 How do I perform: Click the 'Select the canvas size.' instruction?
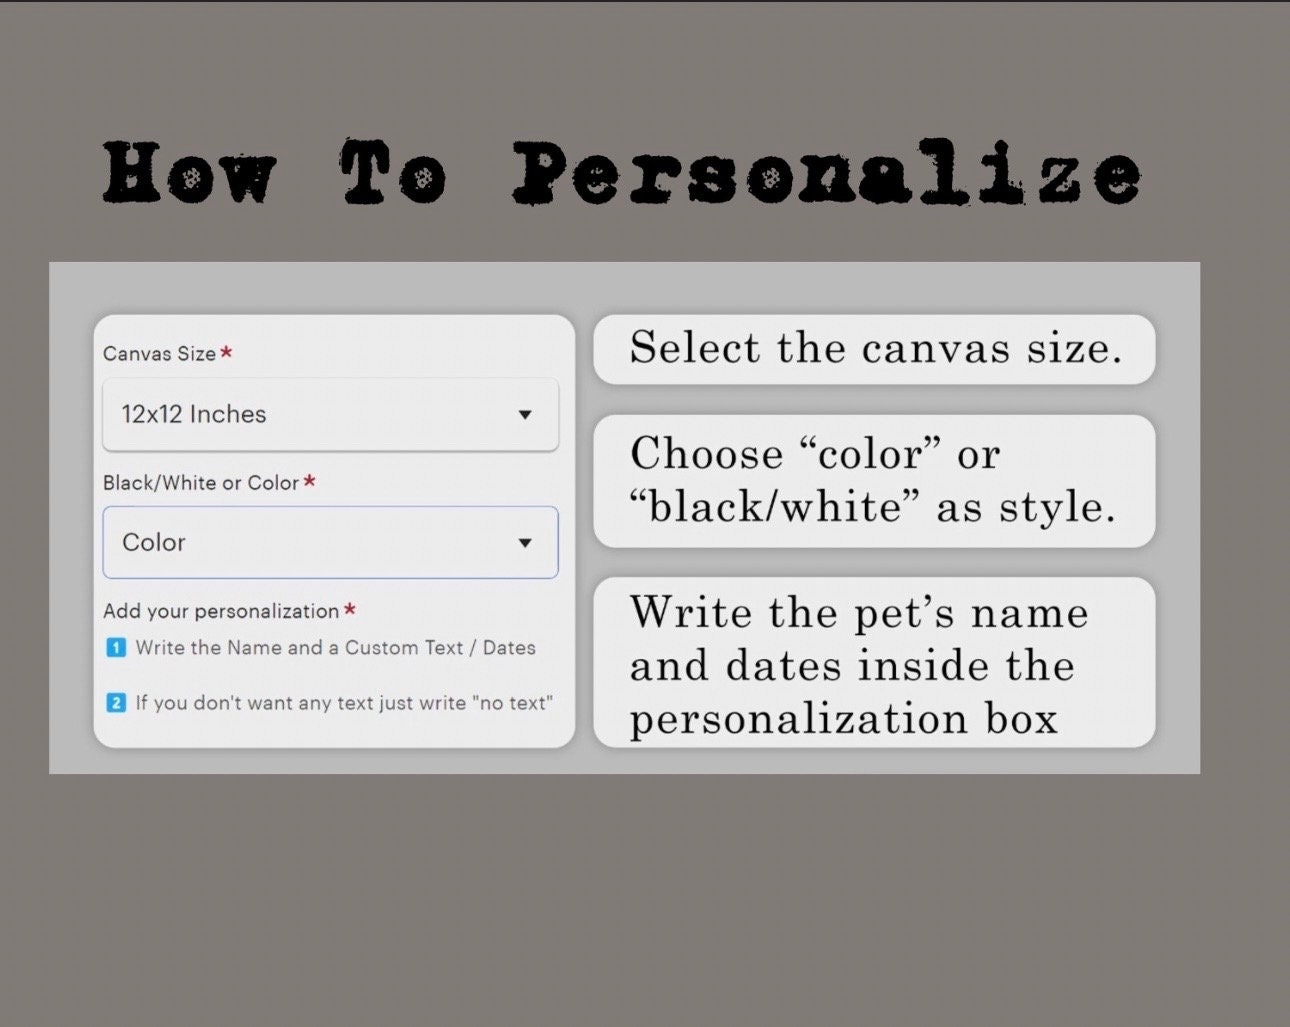click(x=874, y=349)
